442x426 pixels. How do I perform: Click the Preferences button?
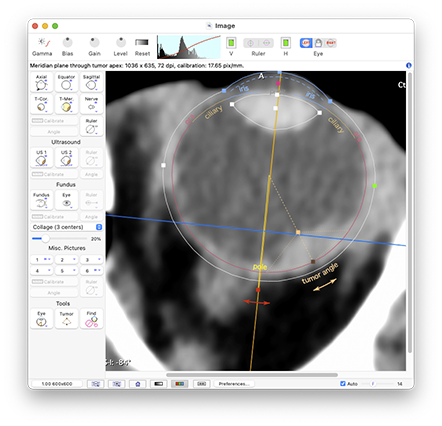tap(234, 384)
